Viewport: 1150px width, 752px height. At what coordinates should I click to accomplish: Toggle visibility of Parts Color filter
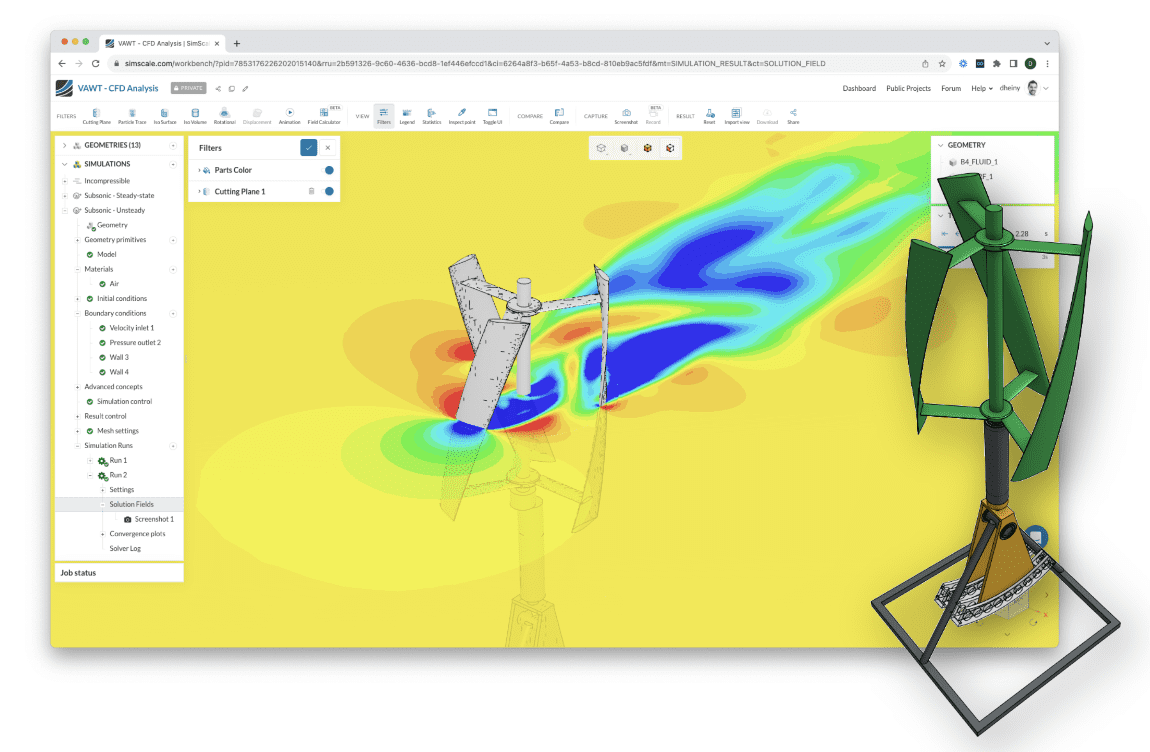click(329, 170)
